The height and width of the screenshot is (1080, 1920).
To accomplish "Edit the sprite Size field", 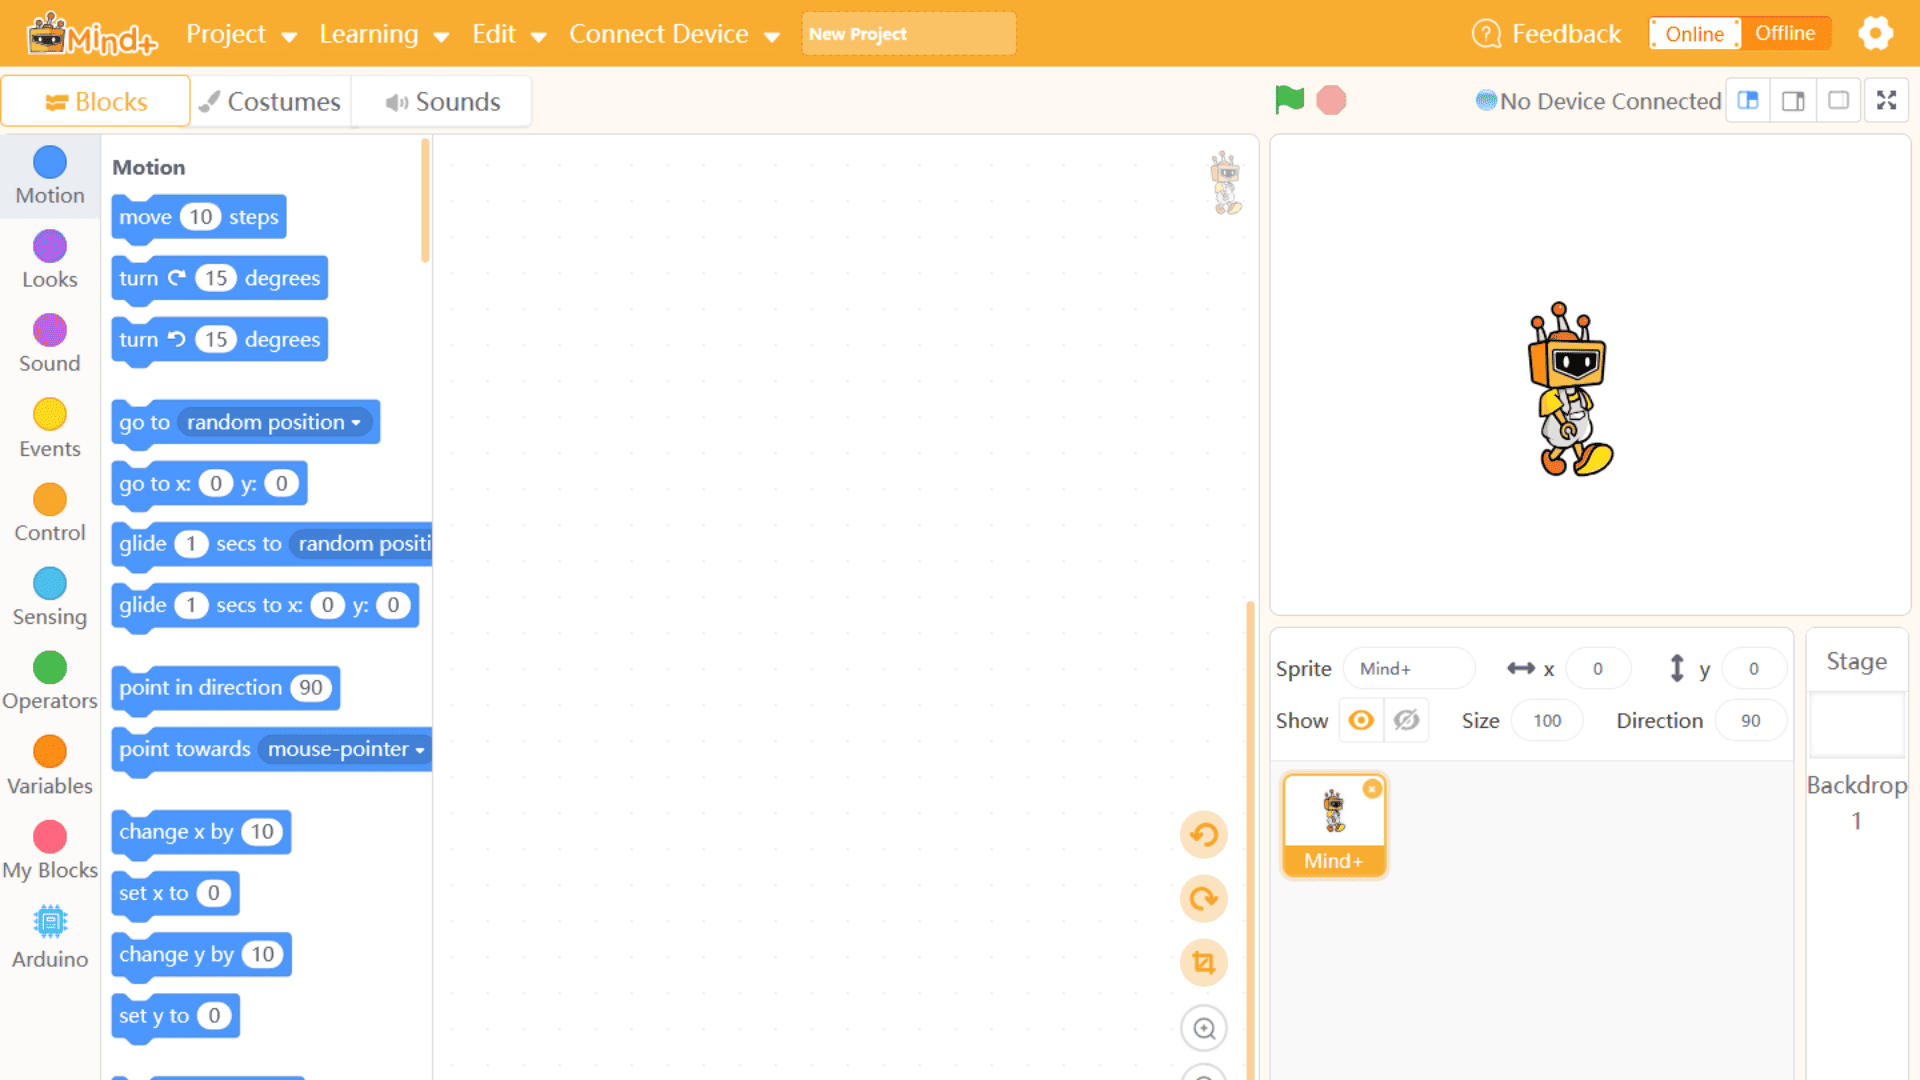I will point(1547,721).
